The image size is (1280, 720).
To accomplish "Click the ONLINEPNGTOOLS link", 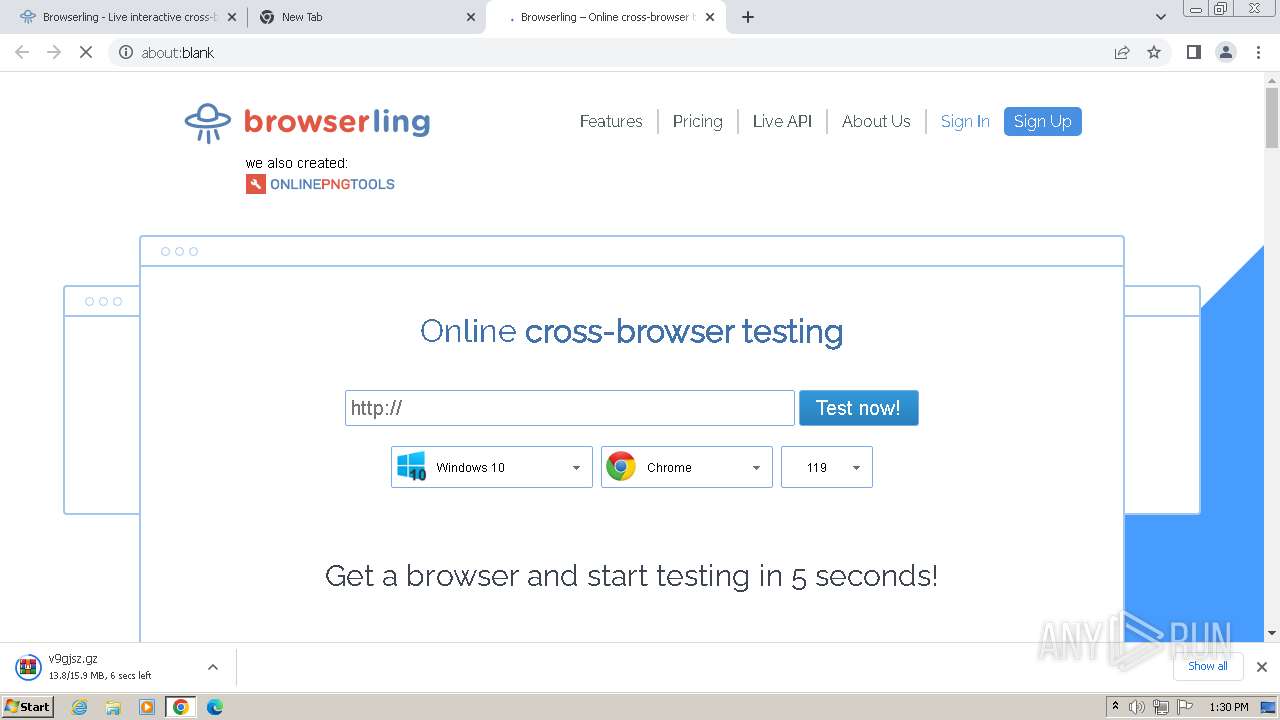I will pos(332,184).
